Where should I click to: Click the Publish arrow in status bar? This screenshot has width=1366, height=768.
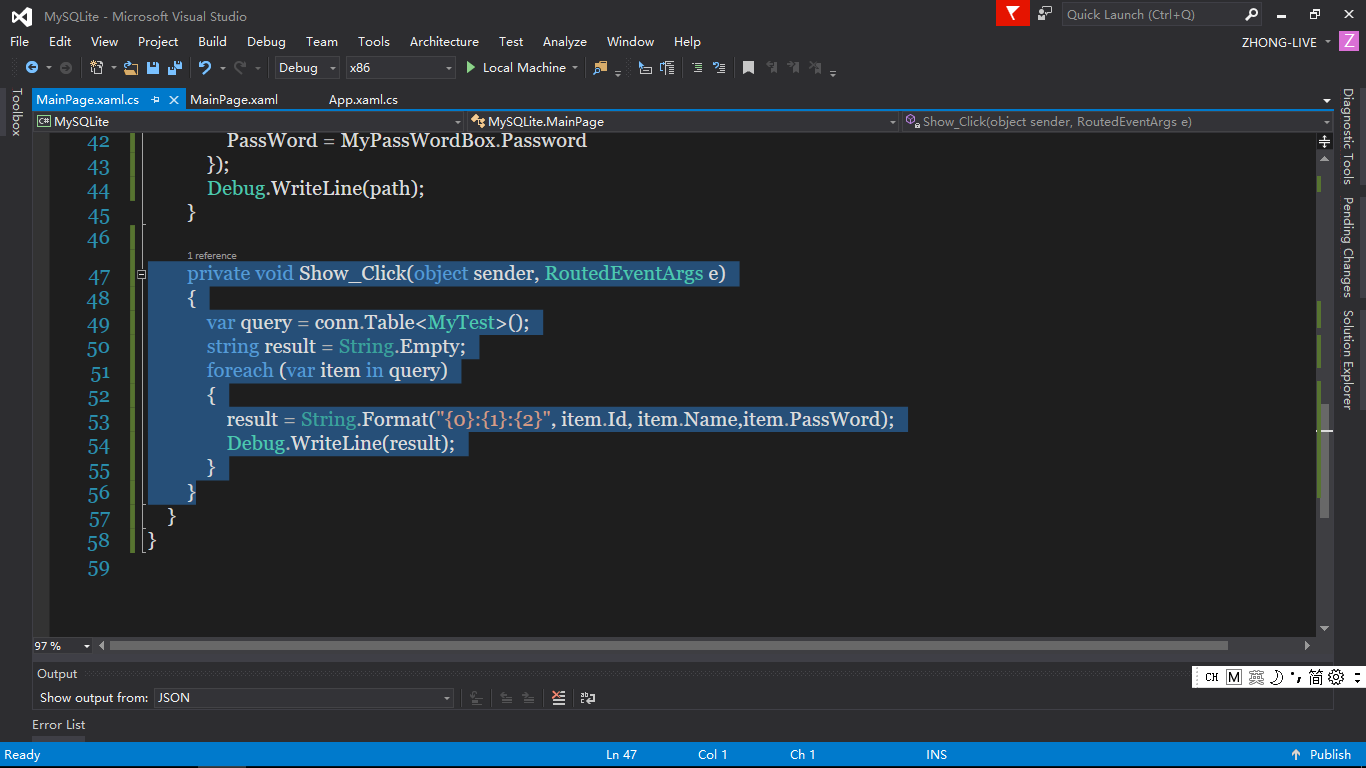pos(1296,755)
